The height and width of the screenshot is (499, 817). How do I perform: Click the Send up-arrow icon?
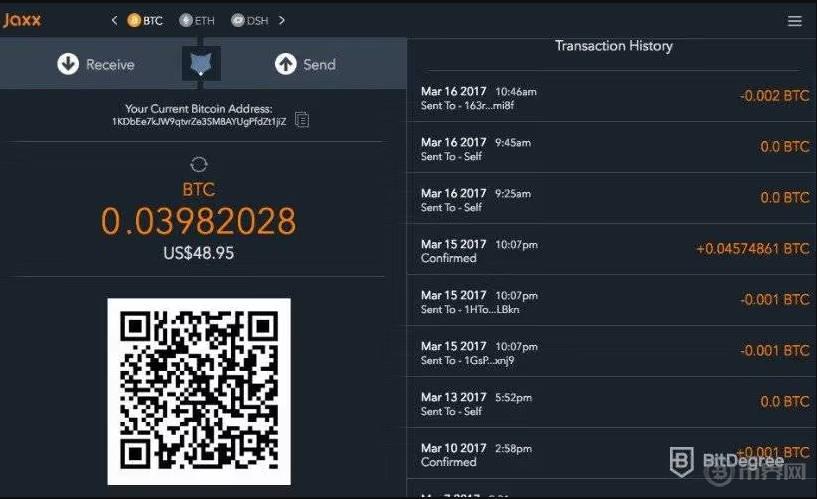[x=286, y=64]
